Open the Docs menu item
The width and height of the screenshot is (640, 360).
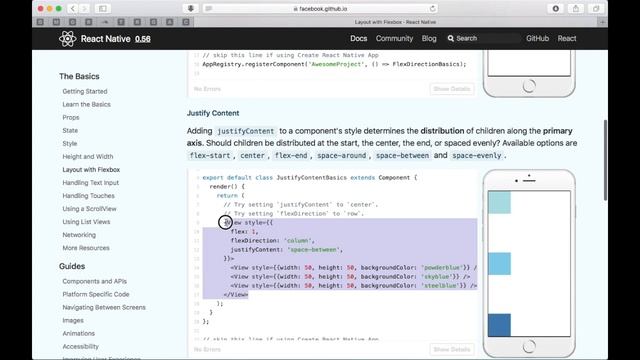(x=358, y=38)
